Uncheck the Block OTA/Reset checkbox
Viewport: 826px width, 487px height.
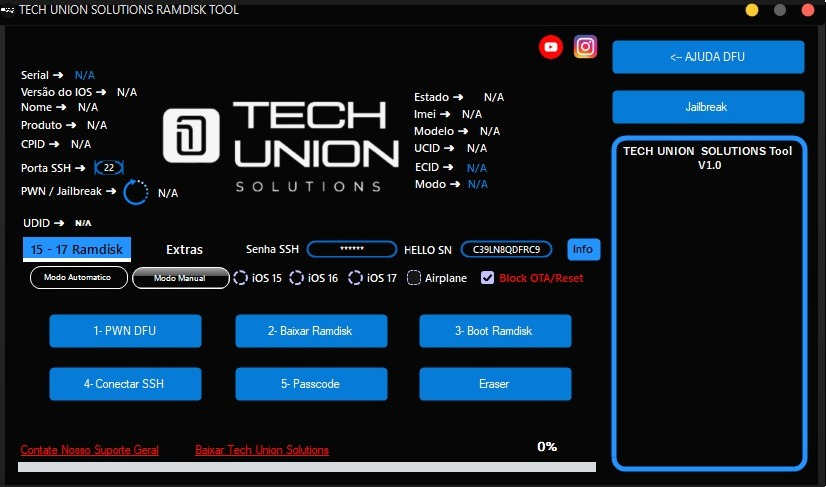pos(487,278)
